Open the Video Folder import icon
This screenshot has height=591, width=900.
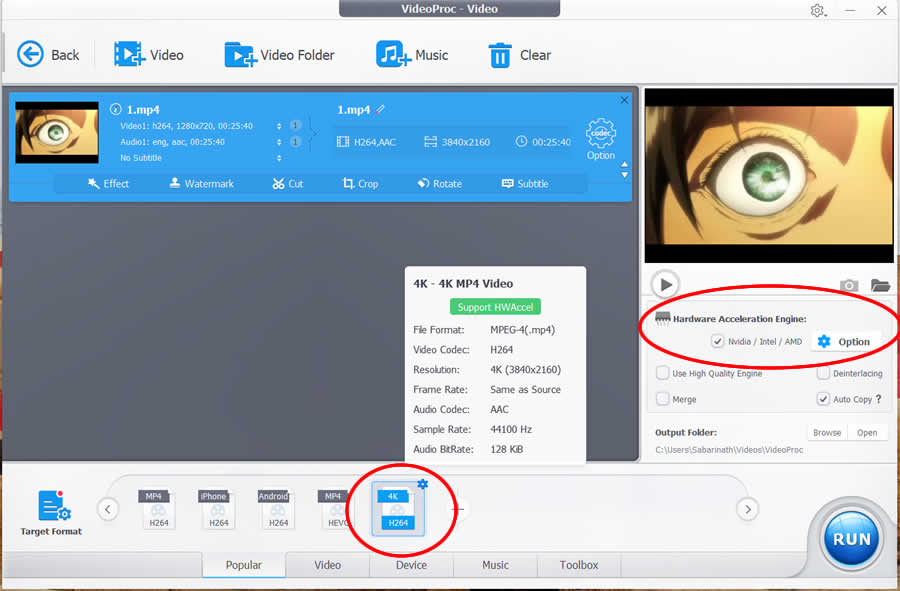[240, 54]
